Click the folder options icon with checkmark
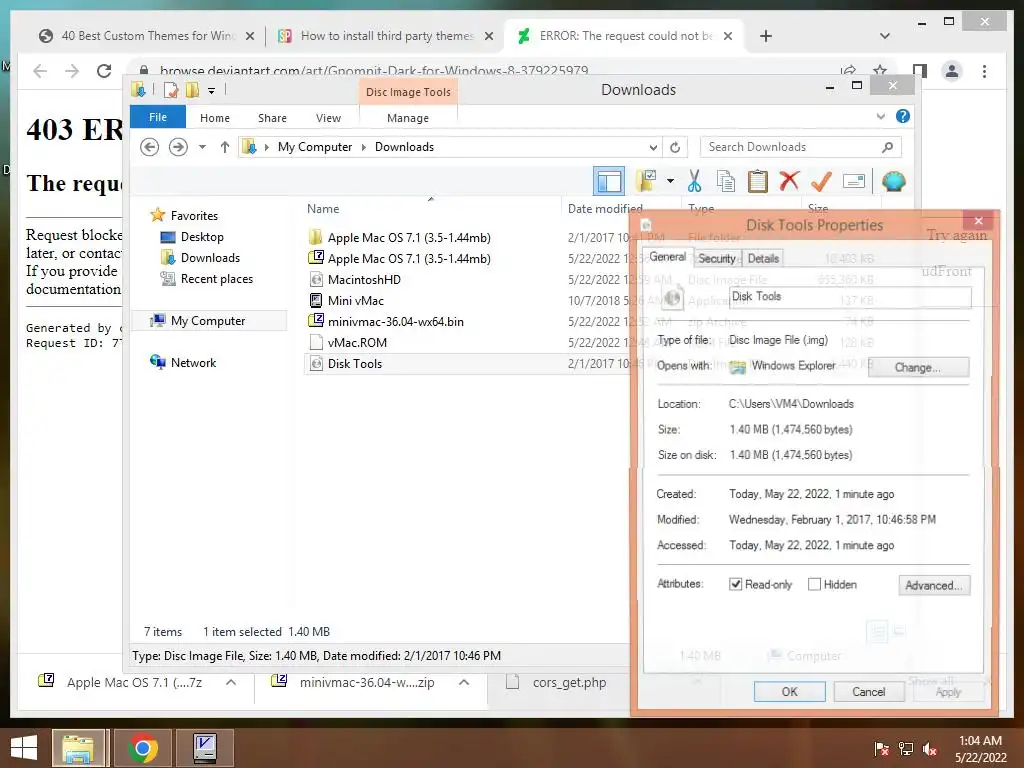This screenshot has width=1024, height=768. coord(646,181)
